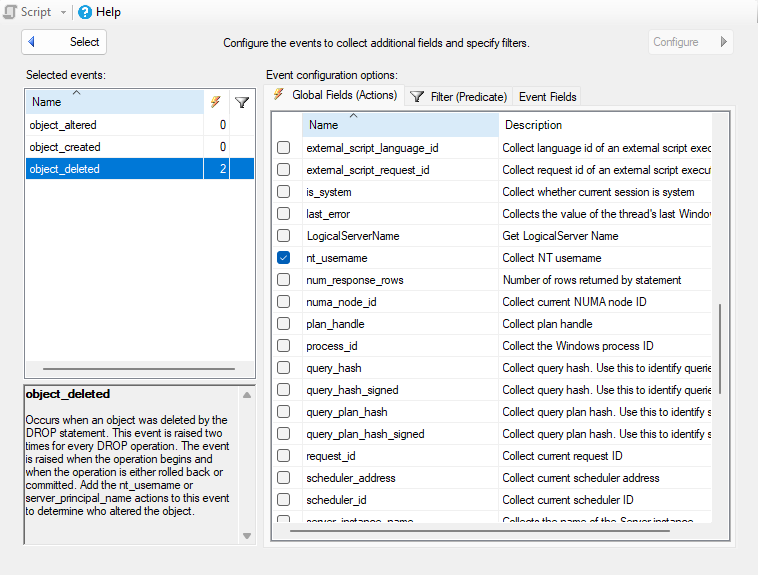Select the nt_username field name
The image size is (758, 575).
click(337, 258)
